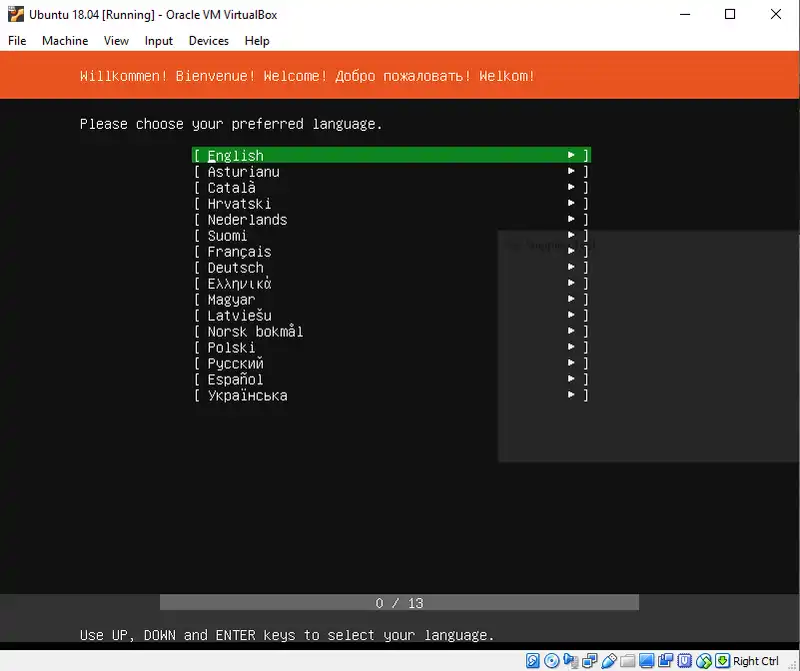
Task: Open the optical disk drive status icon
Action: [551, 661]
